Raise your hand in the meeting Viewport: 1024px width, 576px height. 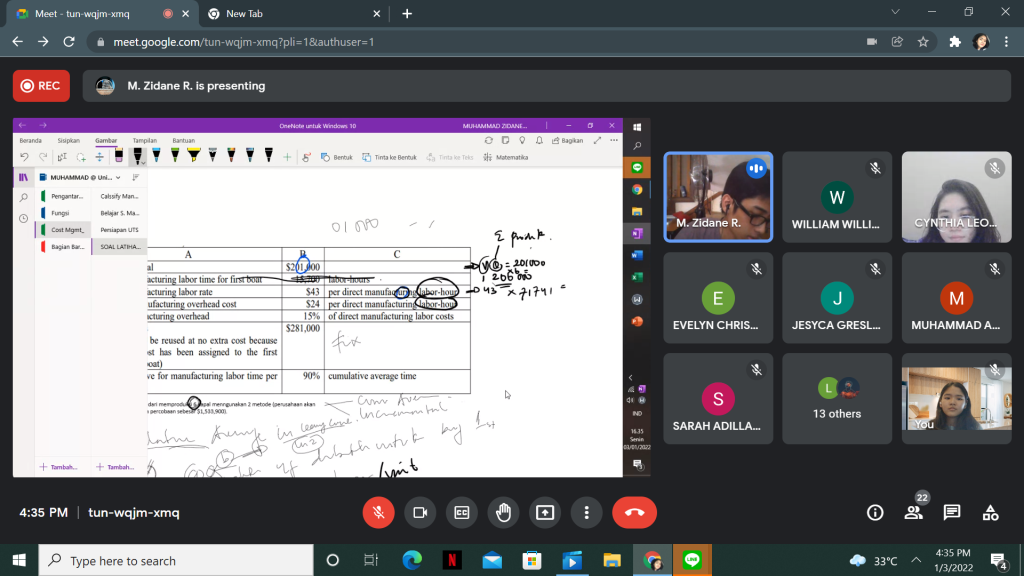click(503, 512)
